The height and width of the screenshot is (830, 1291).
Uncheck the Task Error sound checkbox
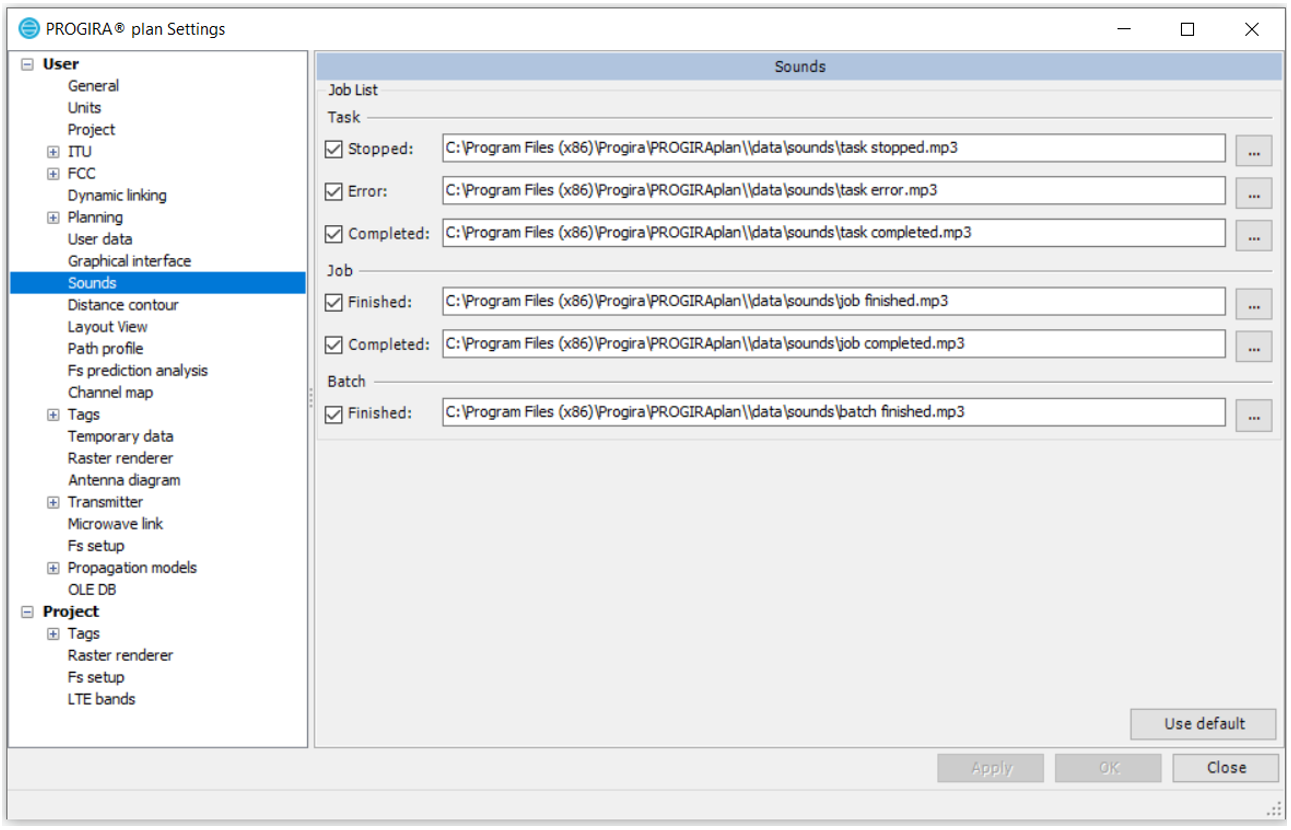[x=334, y=192]
